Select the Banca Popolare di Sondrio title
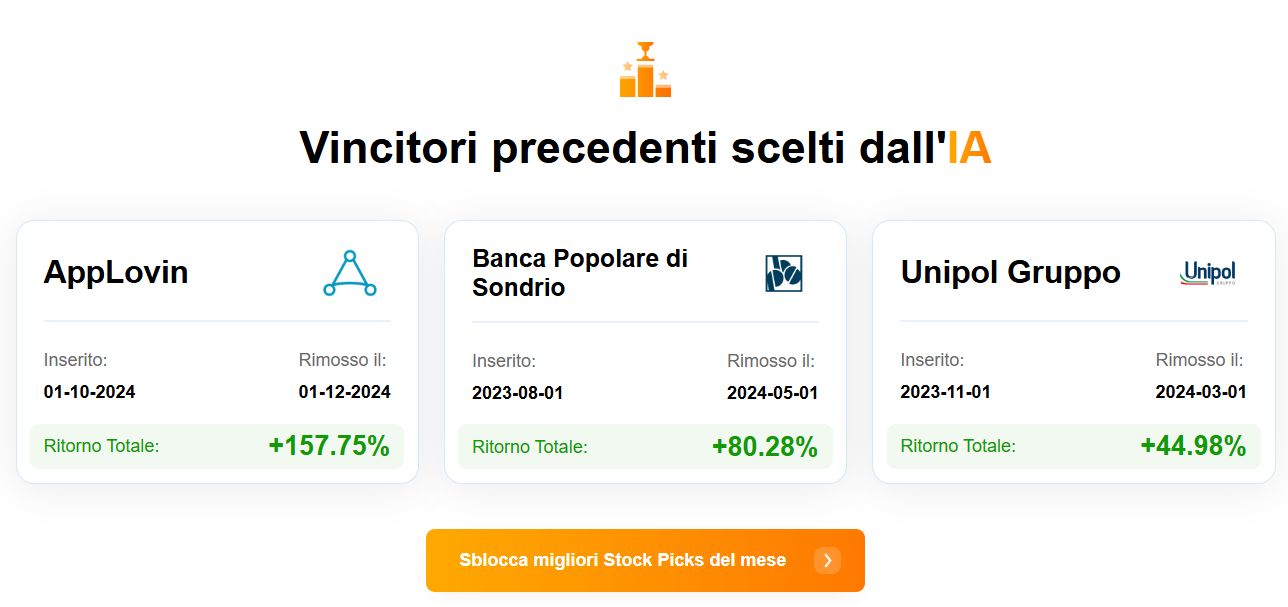This screenshot has height=607, width=1288. tap(580, 273)
